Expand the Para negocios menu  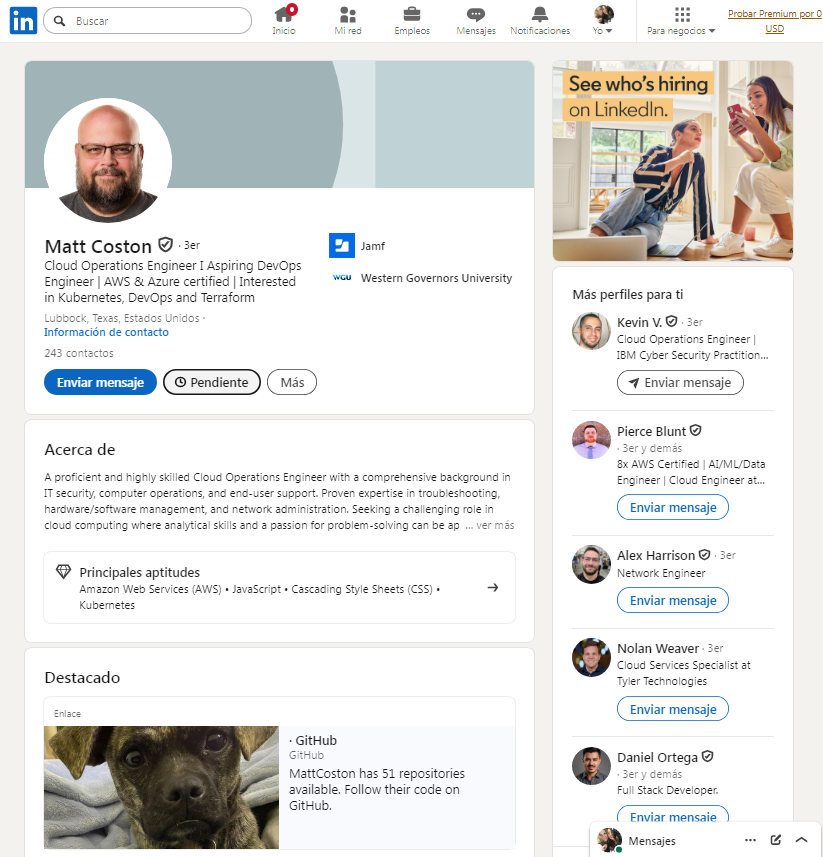coord(681,21)
